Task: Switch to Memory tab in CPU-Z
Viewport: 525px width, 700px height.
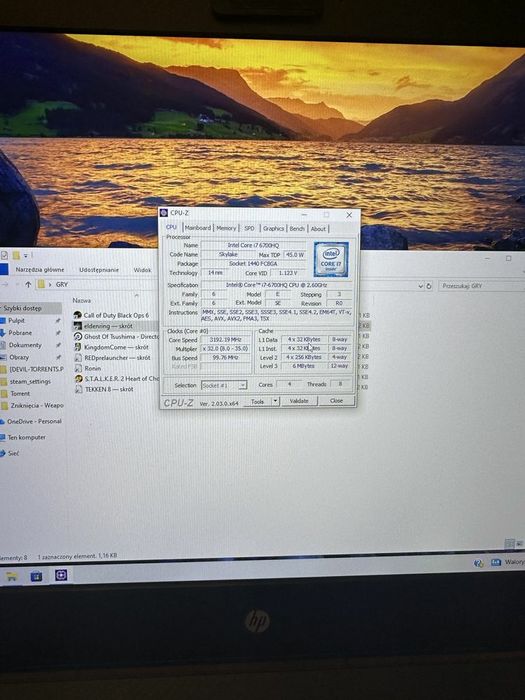Action: [226, 228]
